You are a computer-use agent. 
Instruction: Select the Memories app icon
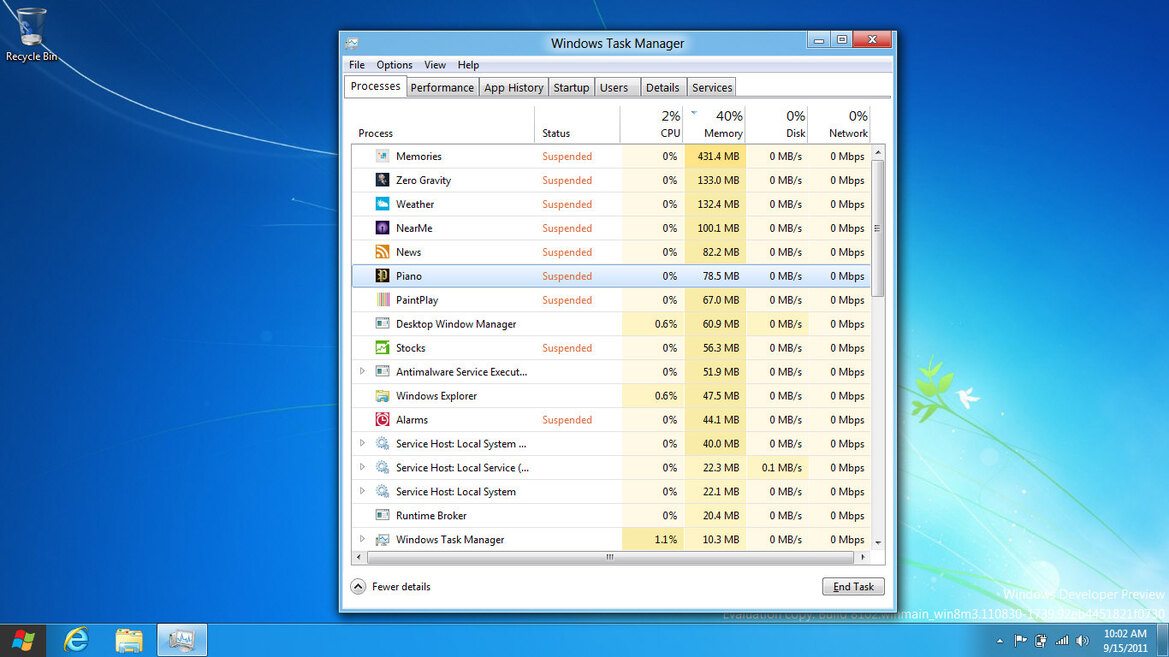tap(382, 156)
